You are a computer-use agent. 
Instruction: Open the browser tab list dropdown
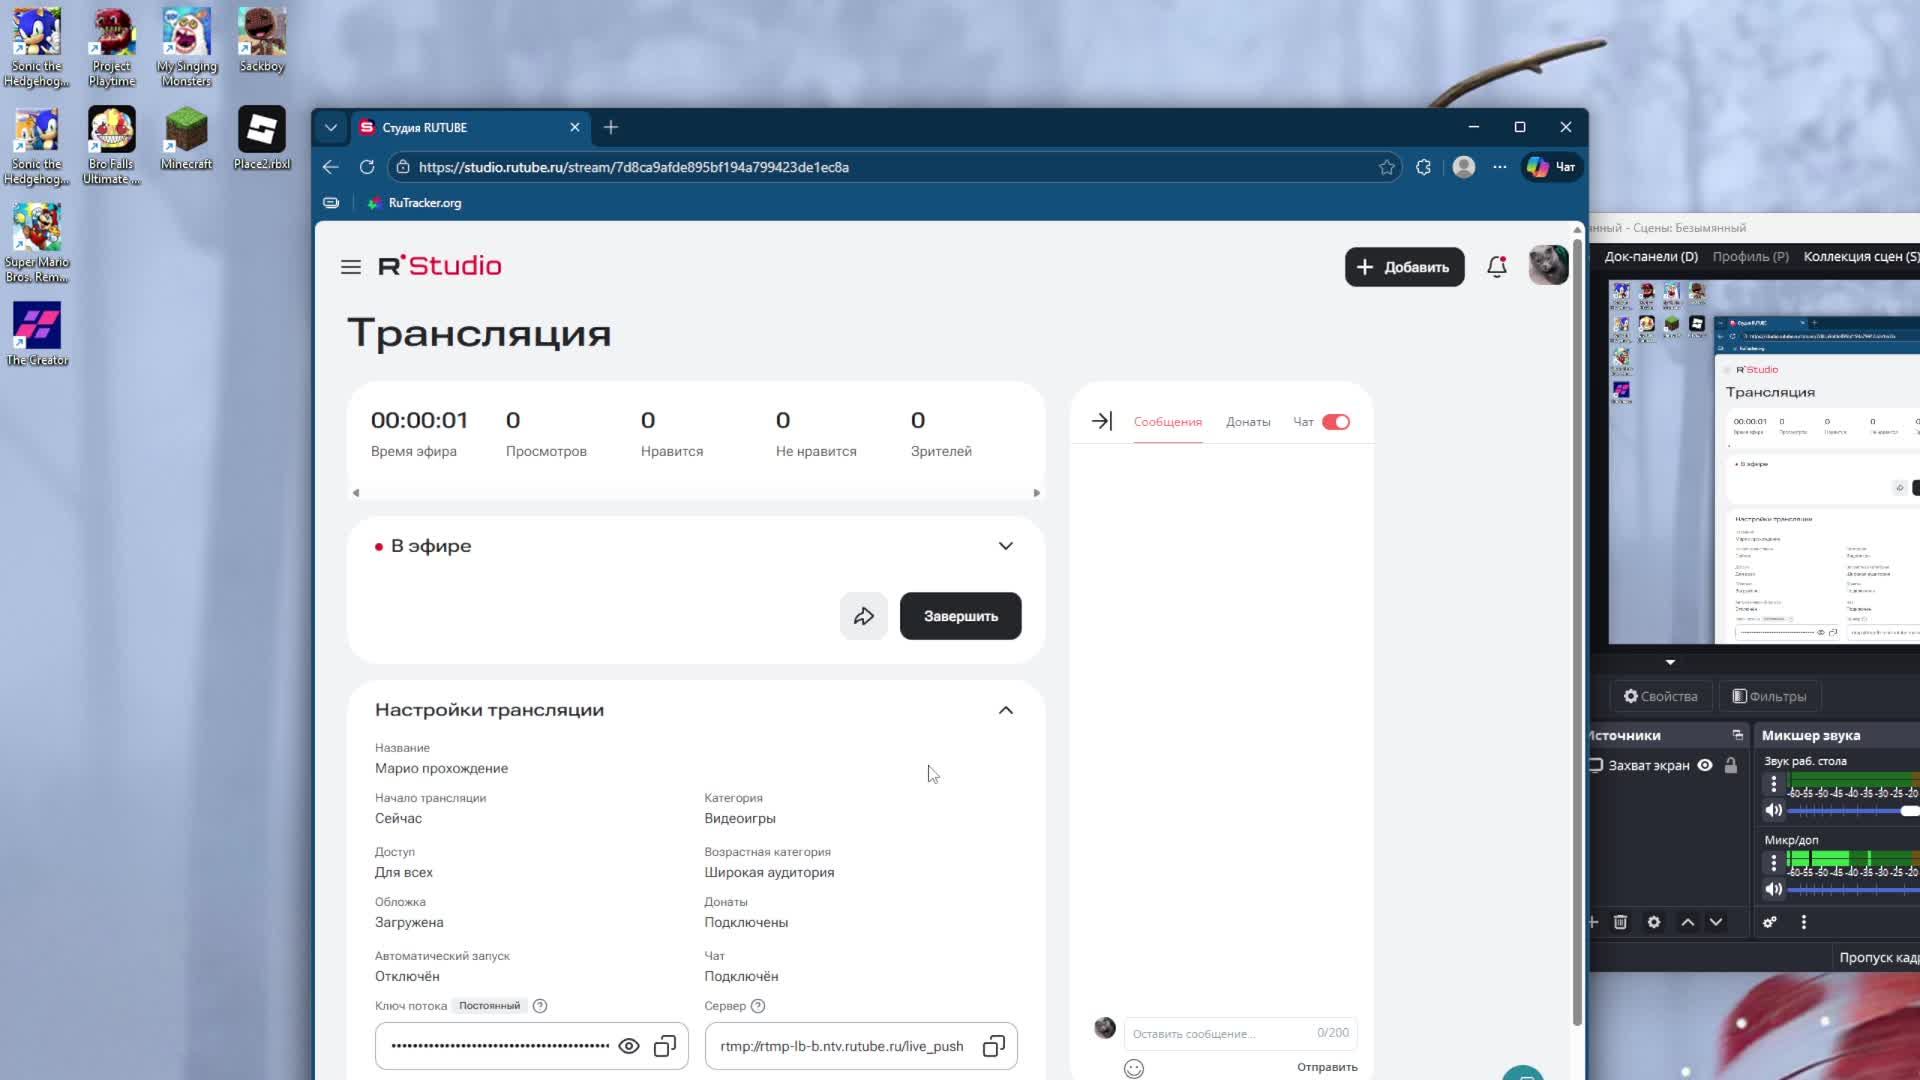click(x=331, y=127)
